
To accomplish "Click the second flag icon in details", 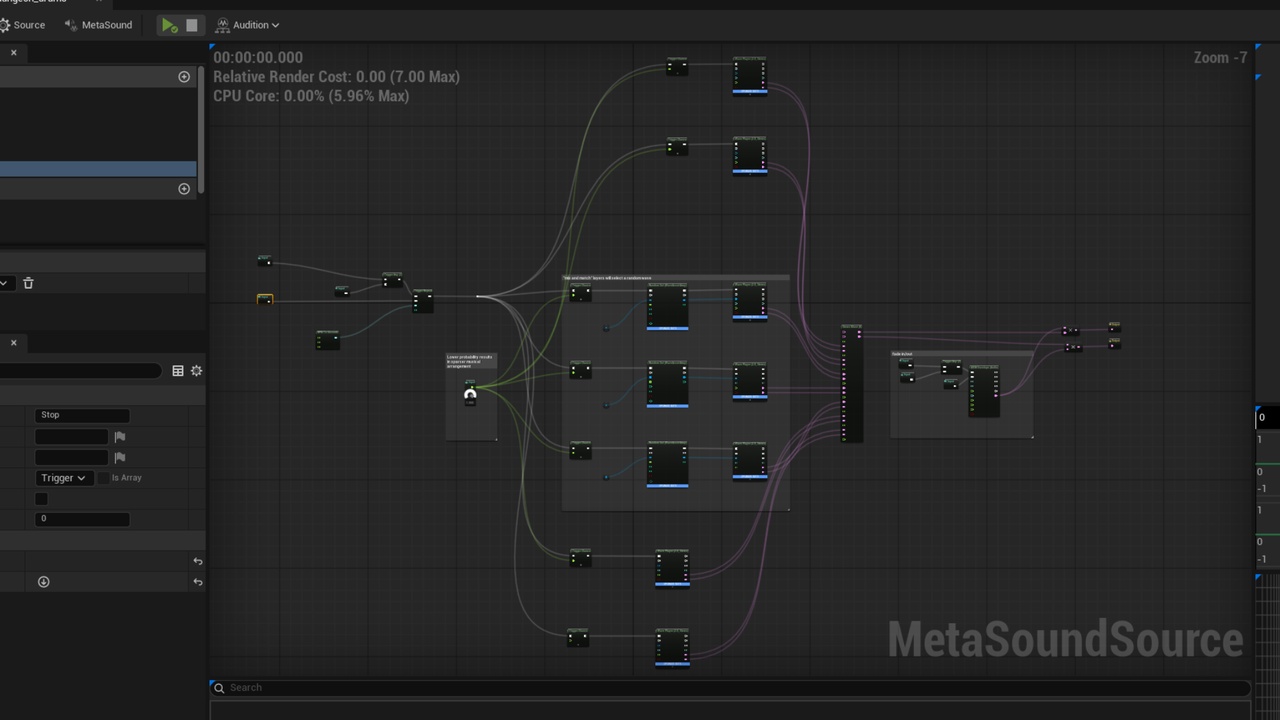I will pyautogui.click(x=120, y=458).
